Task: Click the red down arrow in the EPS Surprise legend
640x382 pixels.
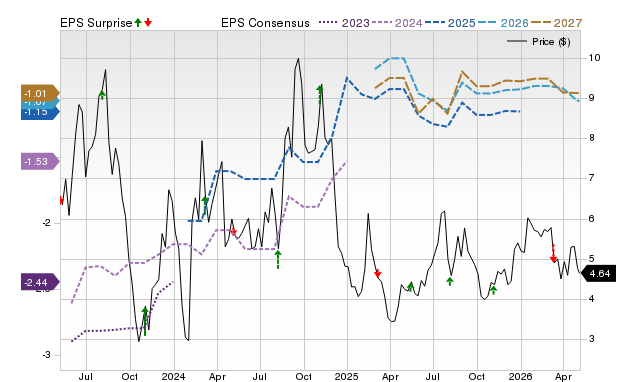Action: coord(148,22)
